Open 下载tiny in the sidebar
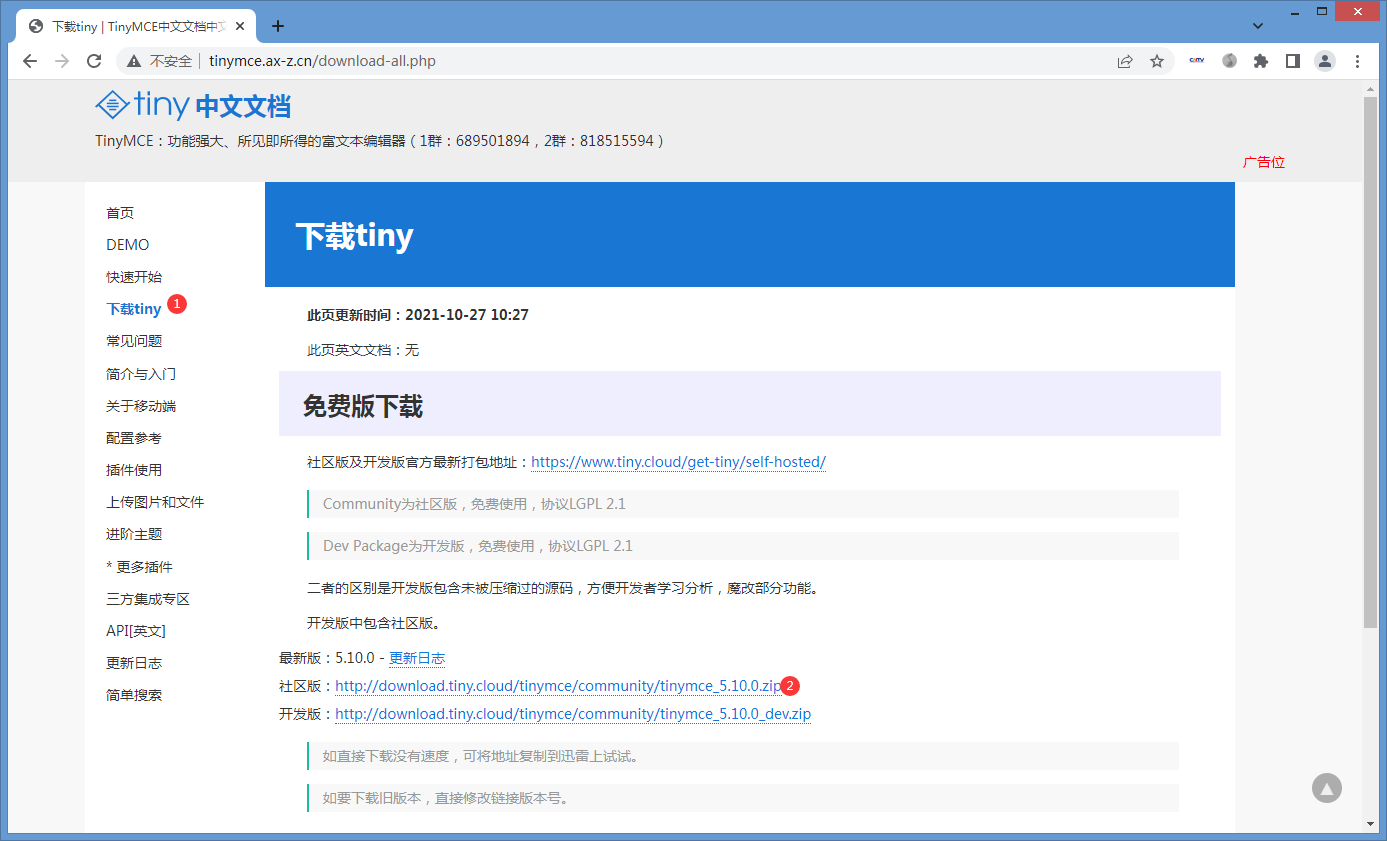 point(134,309)
